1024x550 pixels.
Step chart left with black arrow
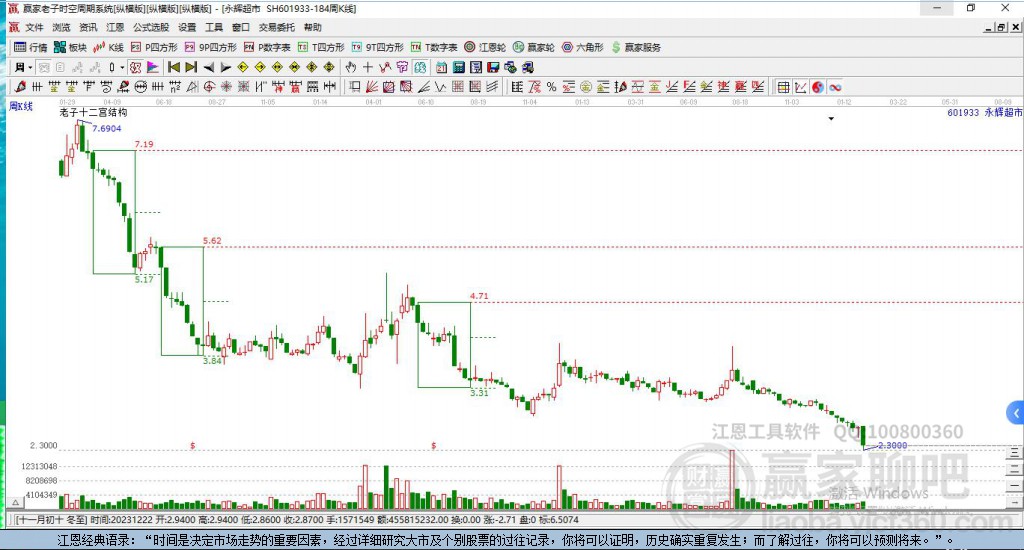209,67
